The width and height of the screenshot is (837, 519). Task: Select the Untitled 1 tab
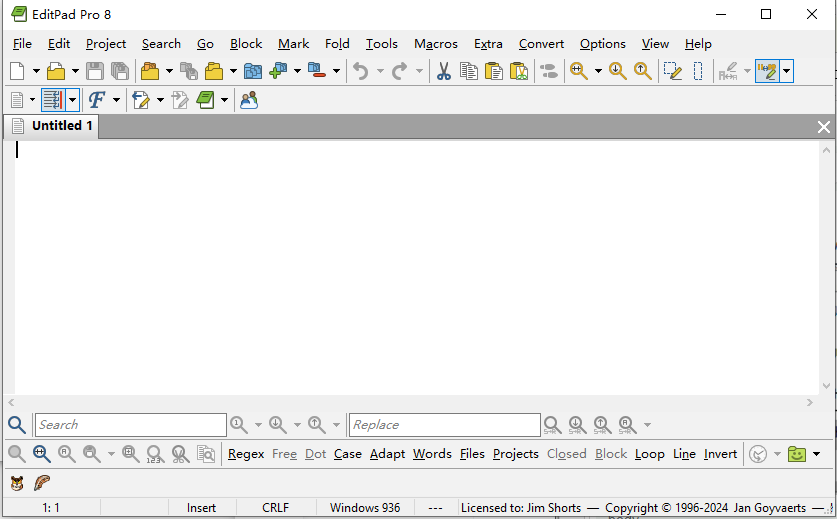coord(52,126)
